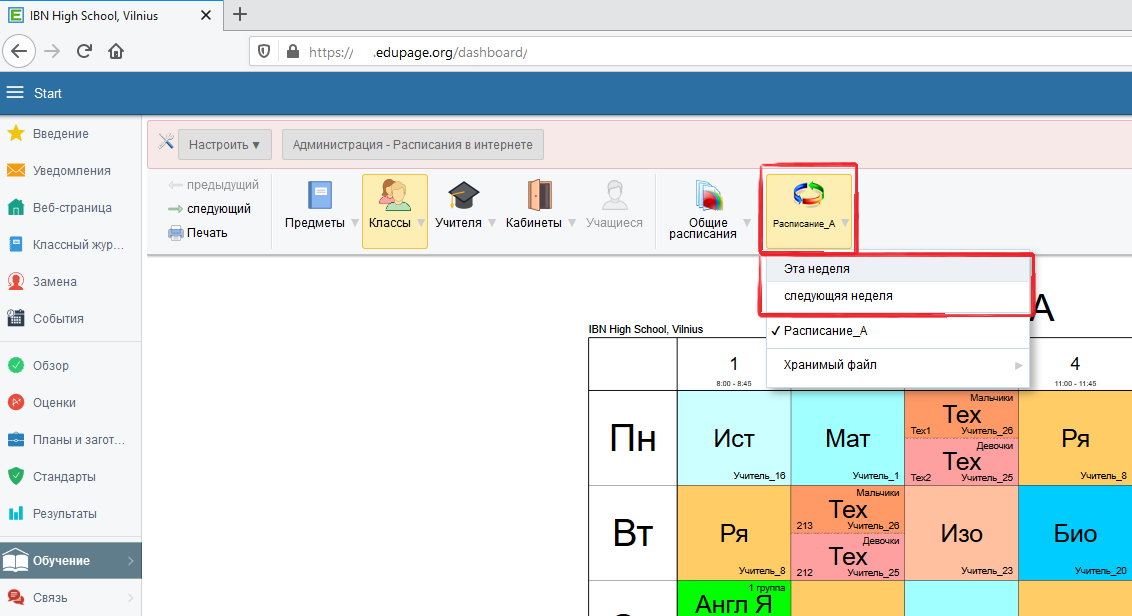The image size is (1132, 616).
Task: Expand the Предметы dropdown arrow
Action: (x=354, y=222)
